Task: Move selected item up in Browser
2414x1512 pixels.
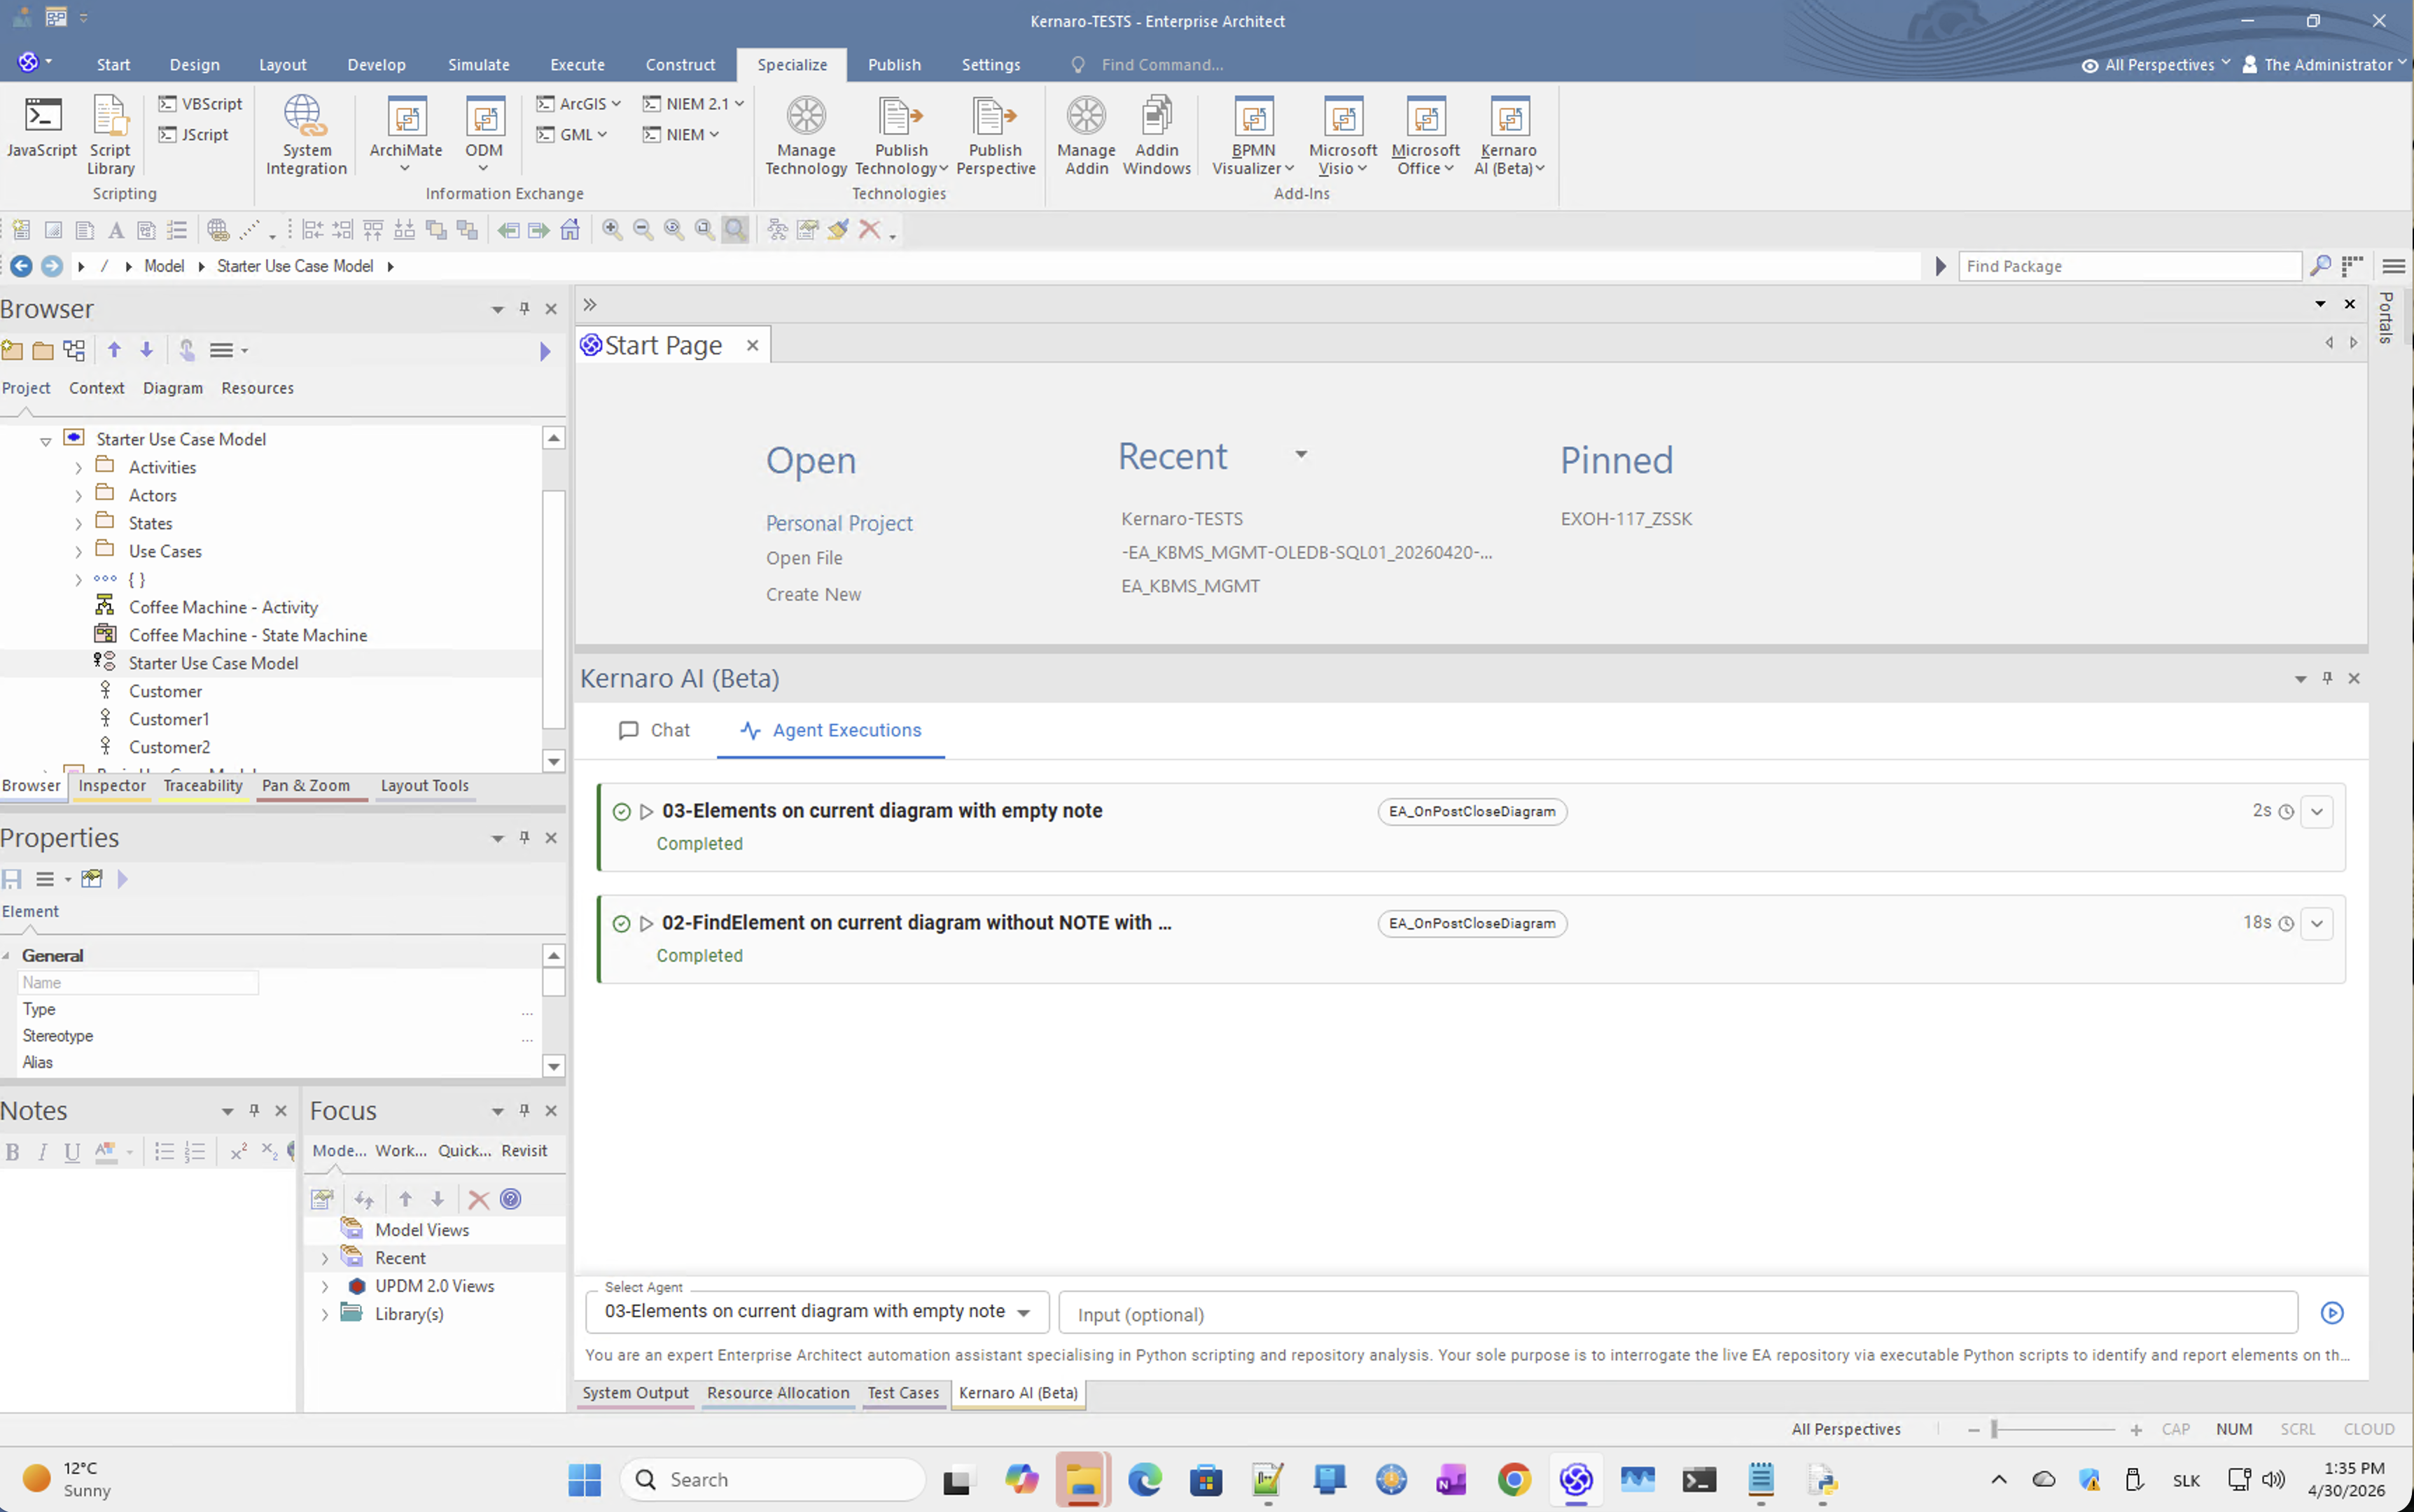Action: pyautogui.click(x=114, y=350)
